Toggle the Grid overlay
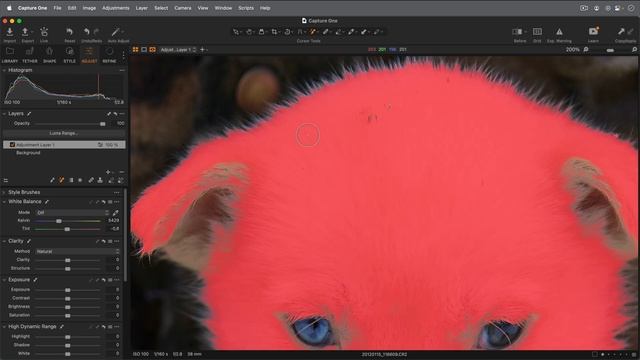The image size is (640, 360). [537, 32]
